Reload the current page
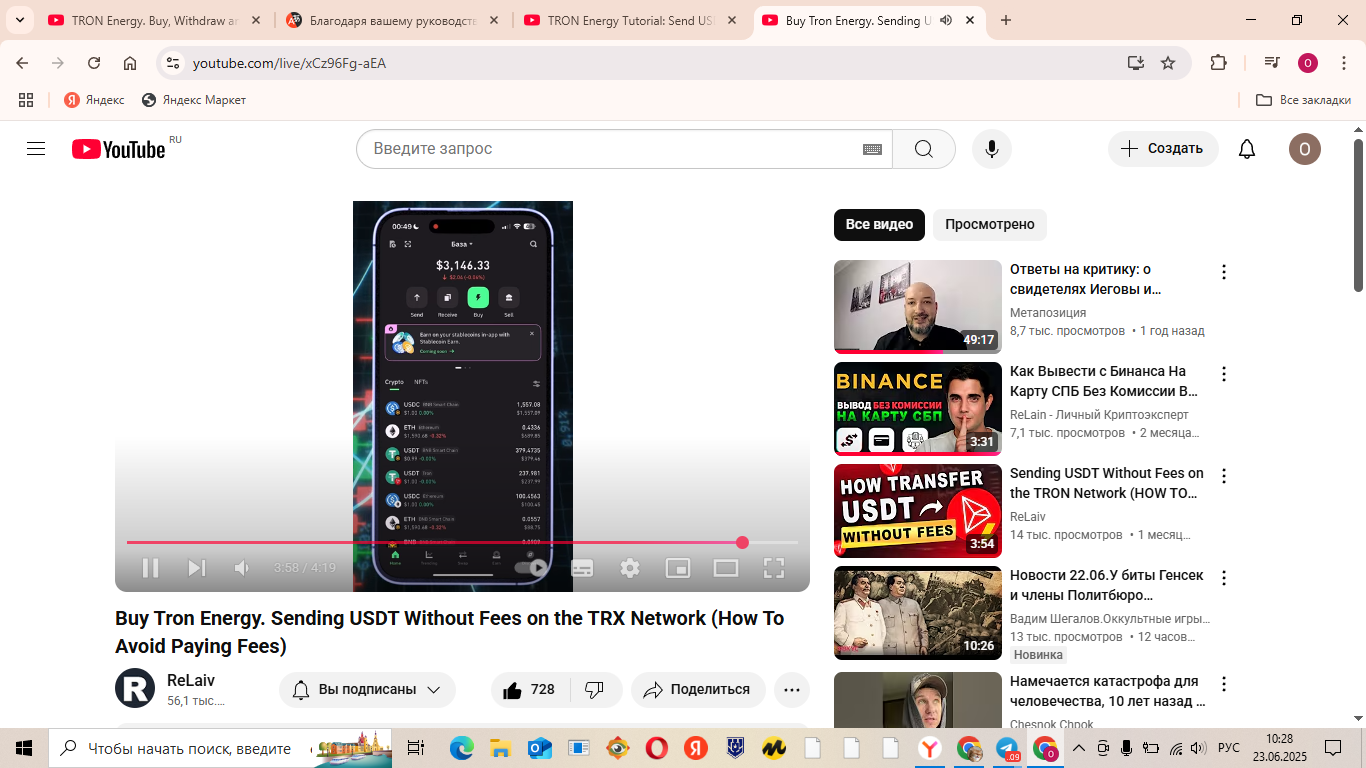Viewport: 1366px width, 768px height. (94, 63)
